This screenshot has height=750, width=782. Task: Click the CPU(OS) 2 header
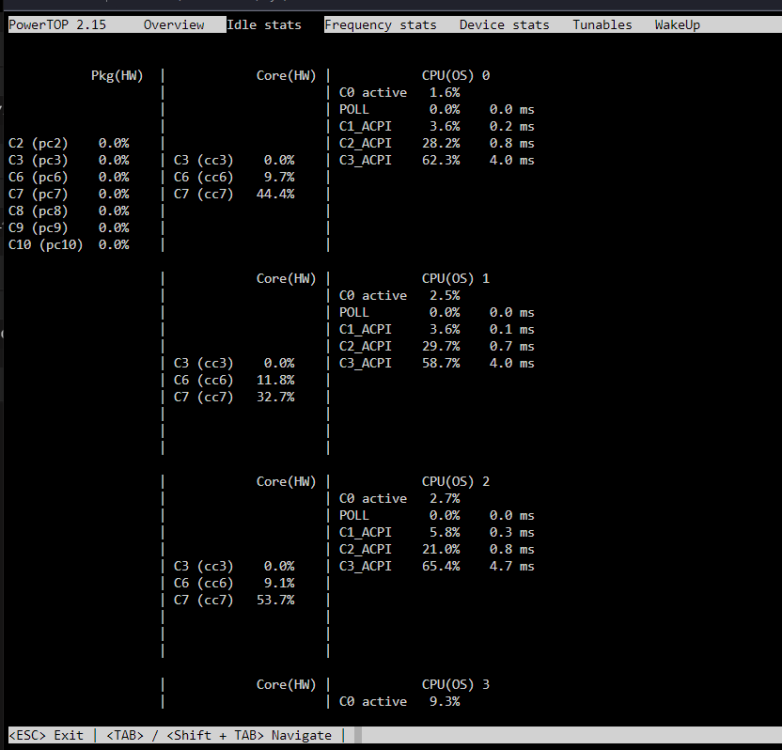[456, 482]
